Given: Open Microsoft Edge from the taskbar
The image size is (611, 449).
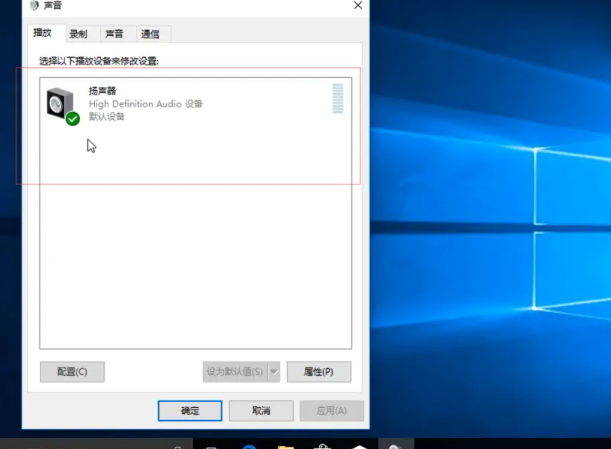Looking at the screenshot, I should coord(249,444).
